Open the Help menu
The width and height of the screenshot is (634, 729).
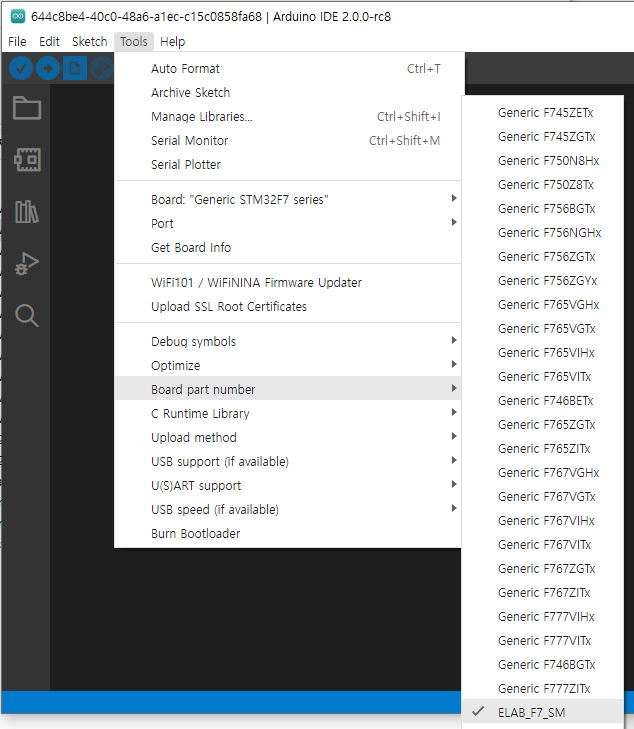(172, 42)
